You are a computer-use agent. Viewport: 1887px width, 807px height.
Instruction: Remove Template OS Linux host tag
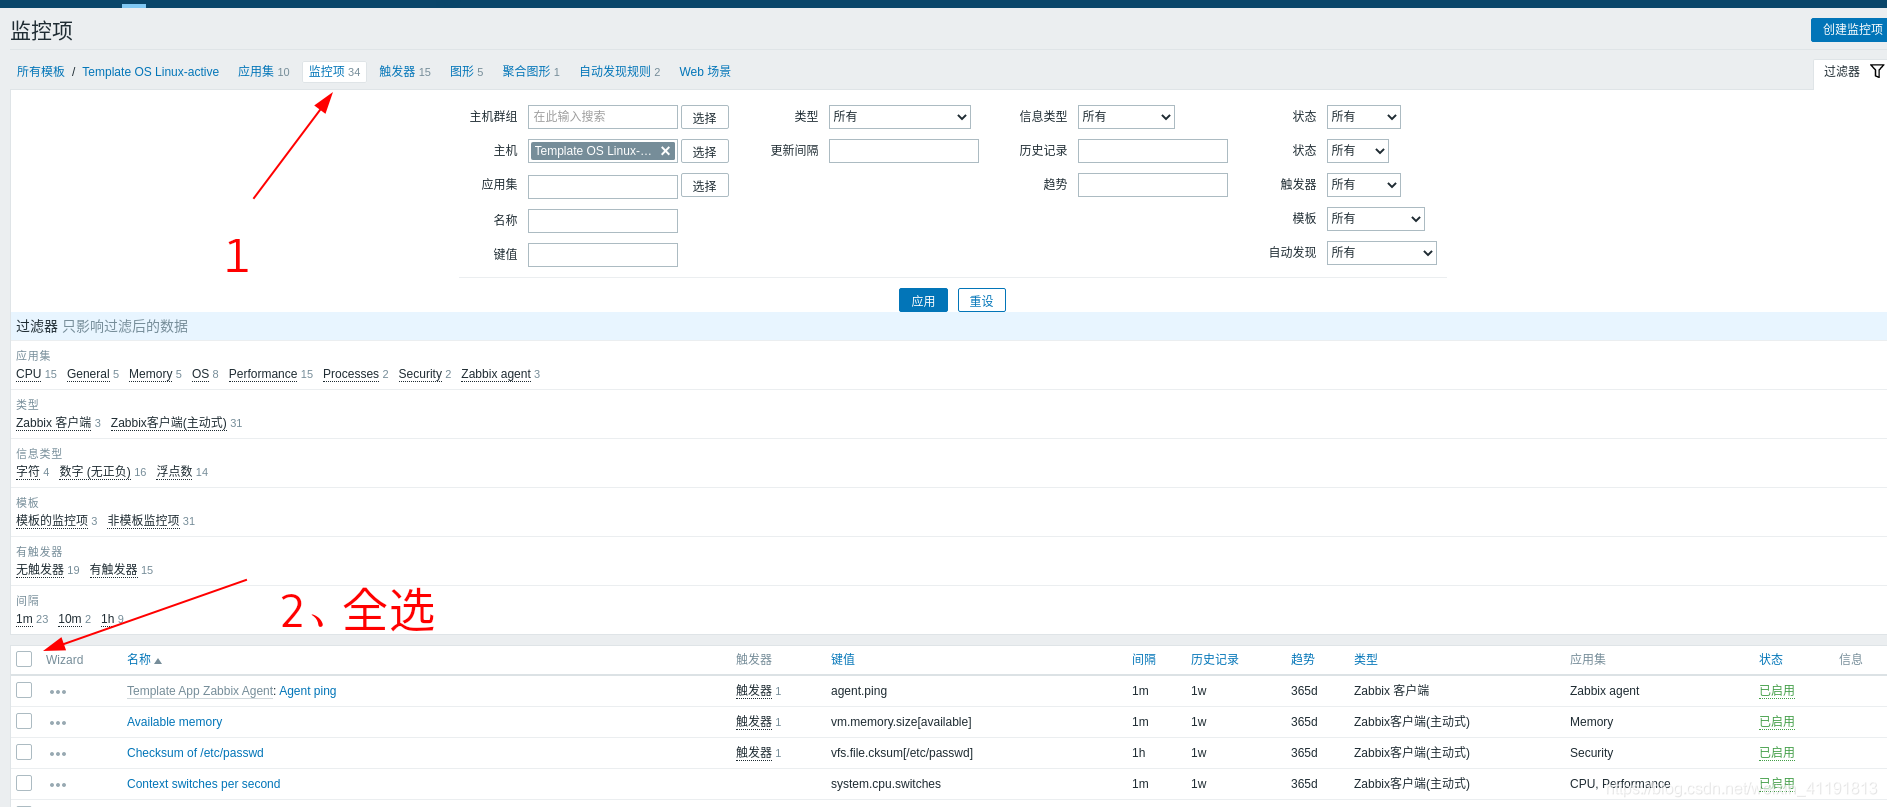pos(665,151)
